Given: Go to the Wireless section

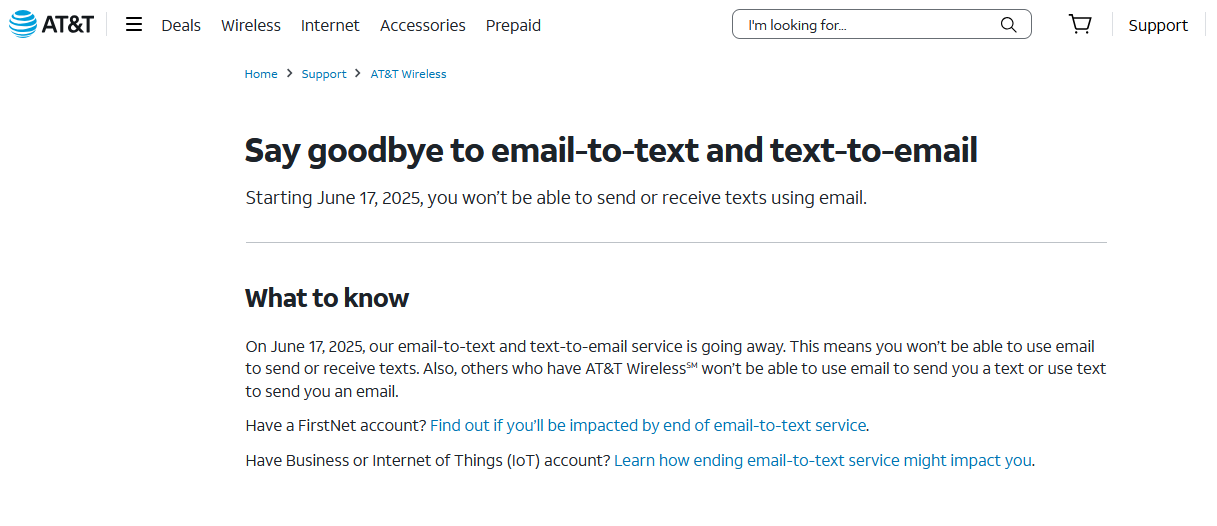Looking at the screenshot, I should pos(251,25).
